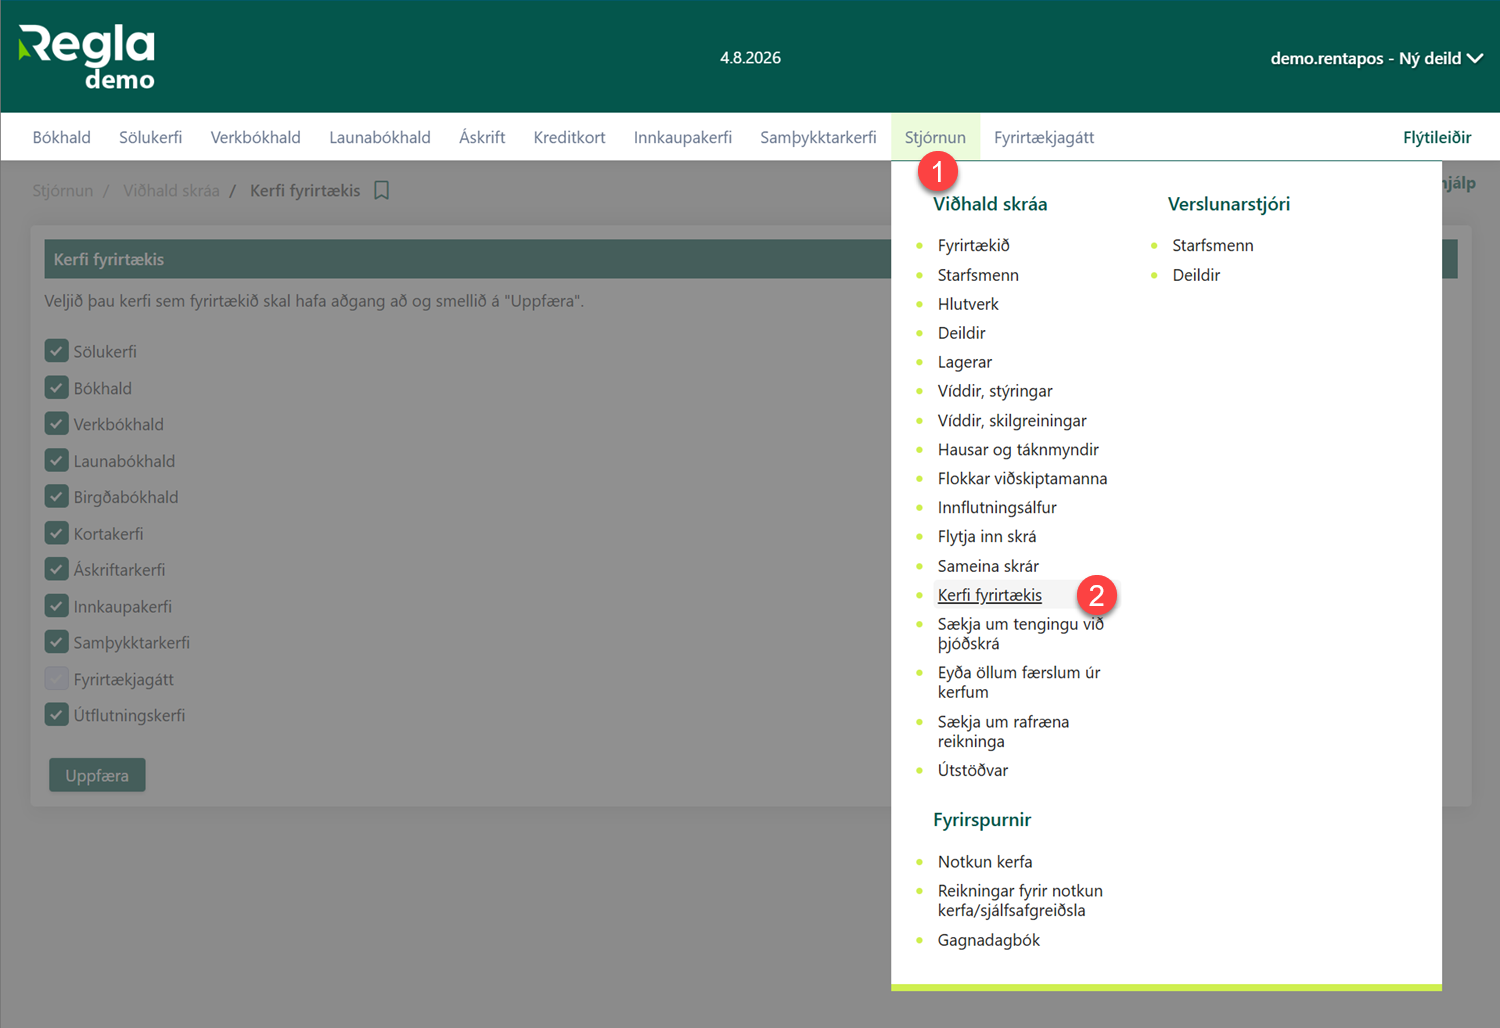Open the Sölukerfi top menu
The image size is (1500, 1028).
[150, 137]
